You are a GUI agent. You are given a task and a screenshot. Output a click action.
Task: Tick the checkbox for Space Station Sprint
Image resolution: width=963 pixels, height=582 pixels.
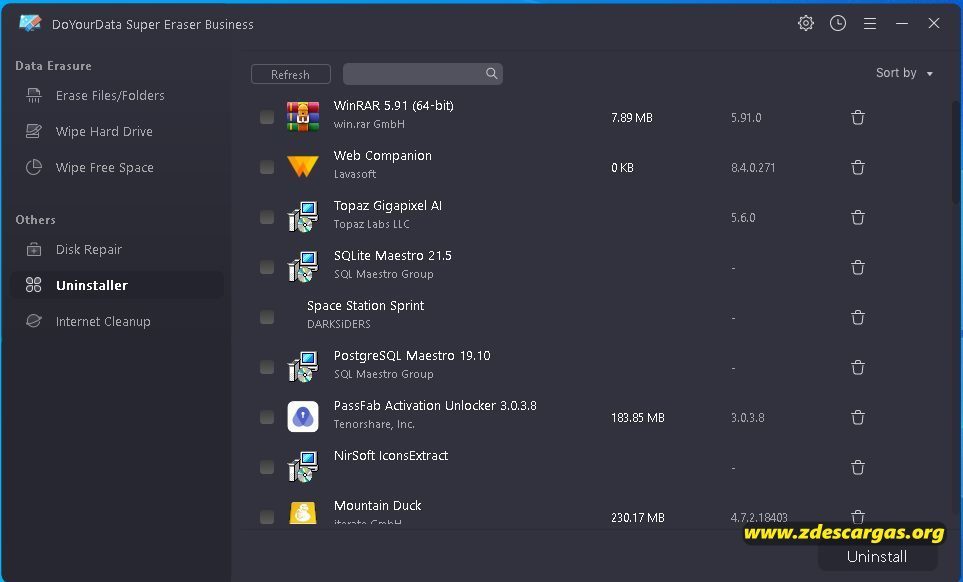click(267, 317)
